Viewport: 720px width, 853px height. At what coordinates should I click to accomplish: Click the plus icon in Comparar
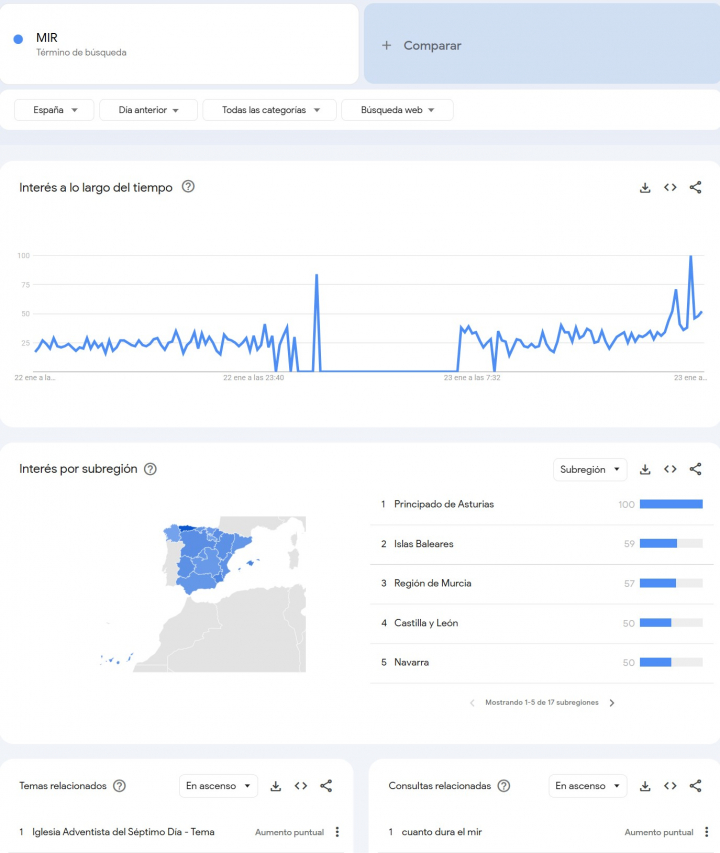tap(386, 45)
